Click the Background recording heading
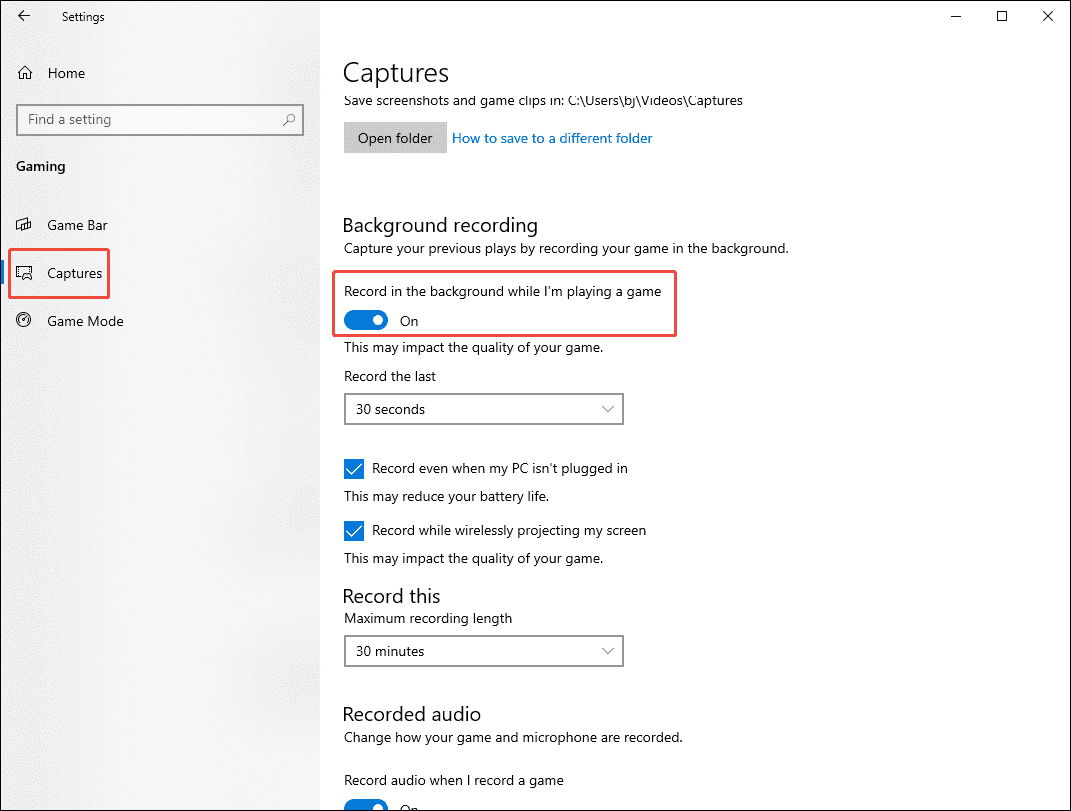 coord(440,225)
